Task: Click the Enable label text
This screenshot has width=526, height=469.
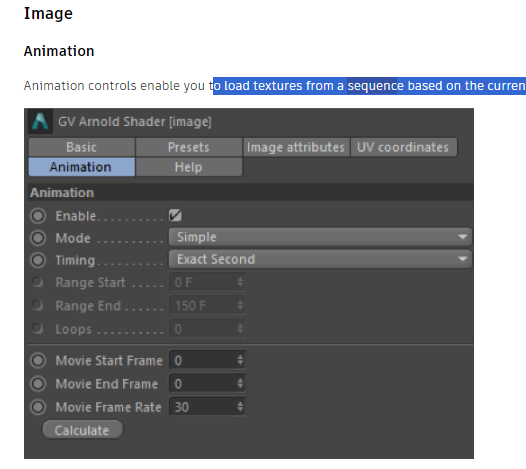Action: pos(76,216)
